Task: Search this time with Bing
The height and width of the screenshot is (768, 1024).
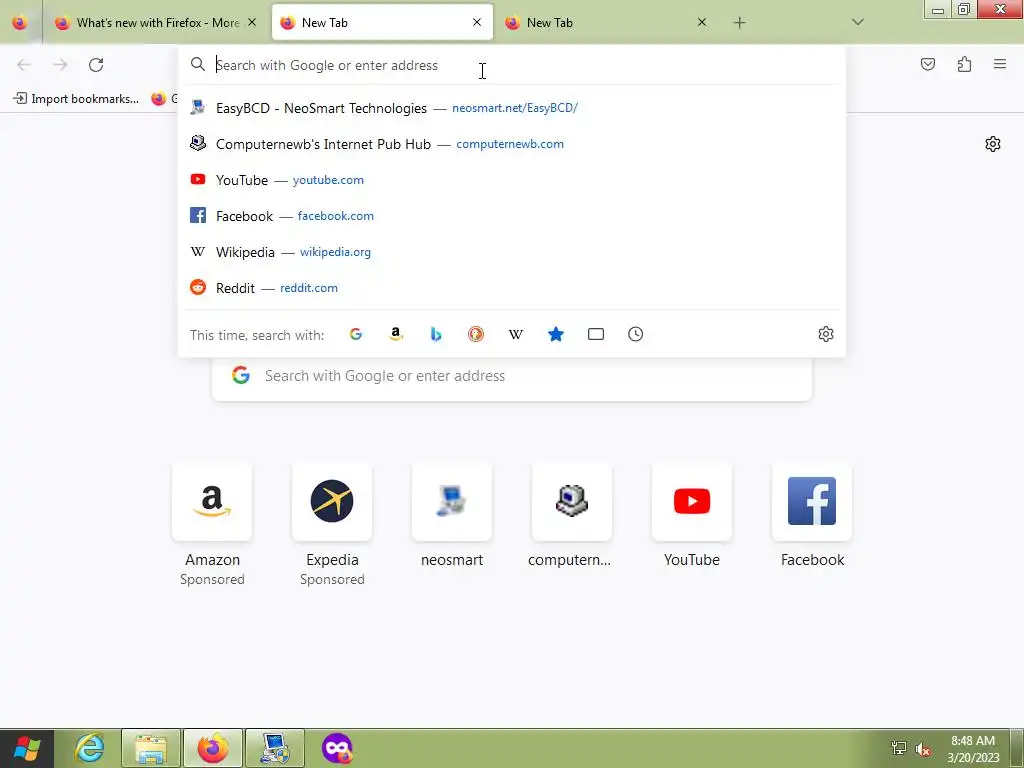Action: [x=436, y=334]
